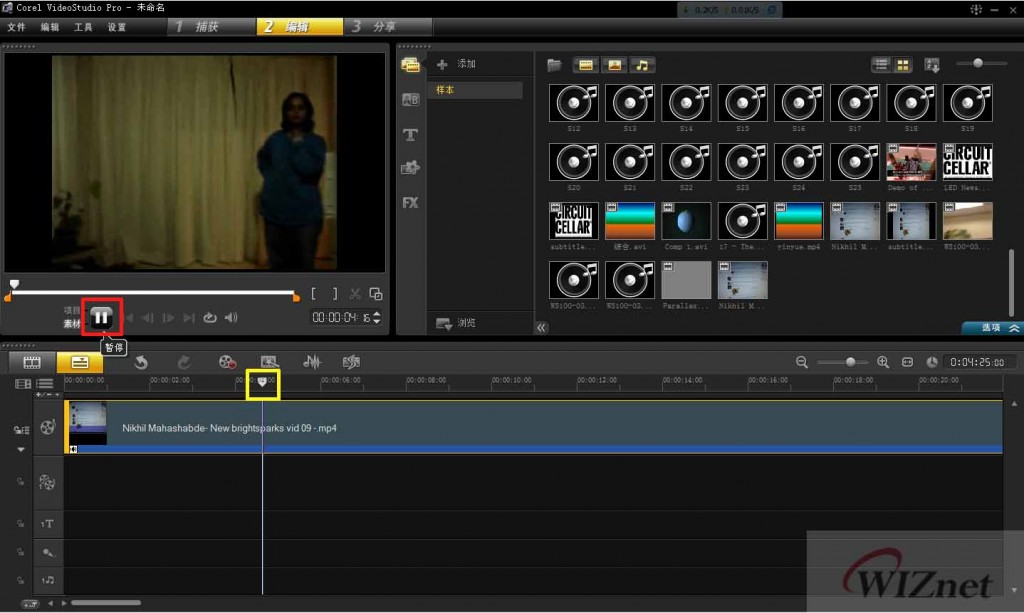The image size is (1024, 613).
Task: Click the 添加 add folder button
Action: (x=457, y=64)
